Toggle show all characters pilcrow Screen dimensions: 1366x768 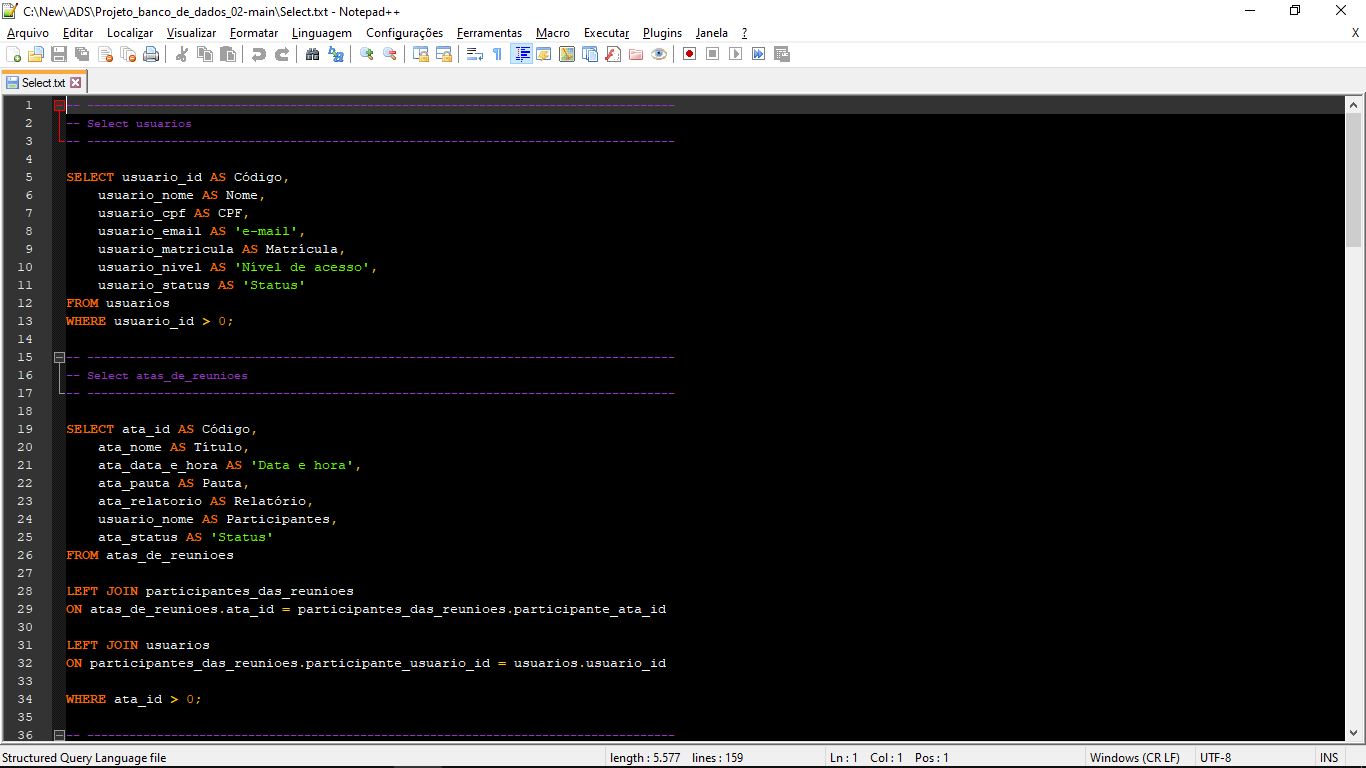[497, 54]
